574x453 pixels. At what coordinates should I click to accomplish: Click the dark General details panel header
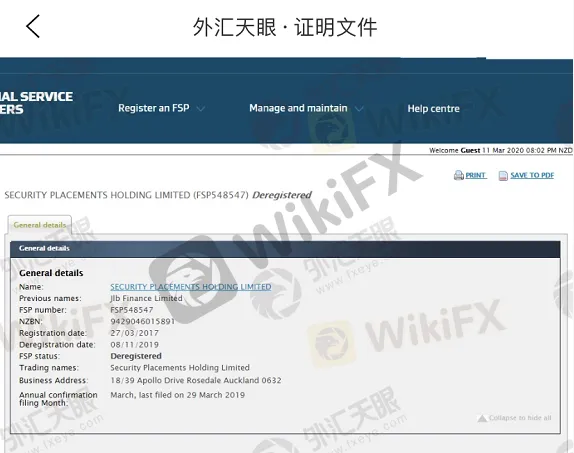[285, 248]
